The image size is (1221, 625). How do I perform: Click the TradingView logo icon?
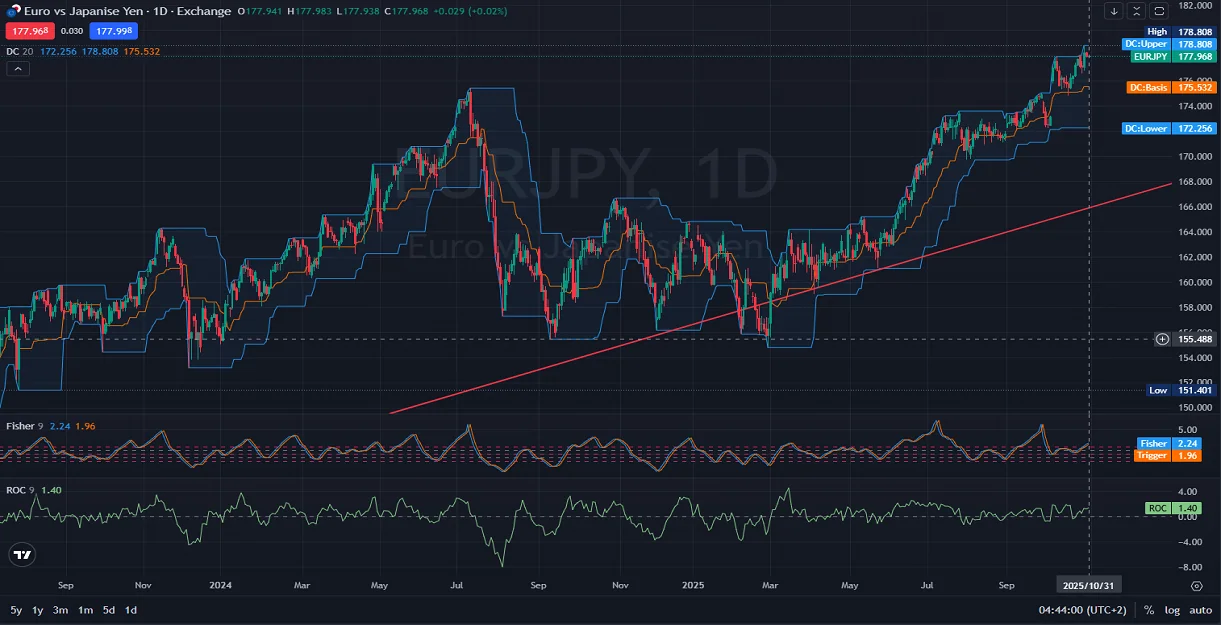click(22, 555)
